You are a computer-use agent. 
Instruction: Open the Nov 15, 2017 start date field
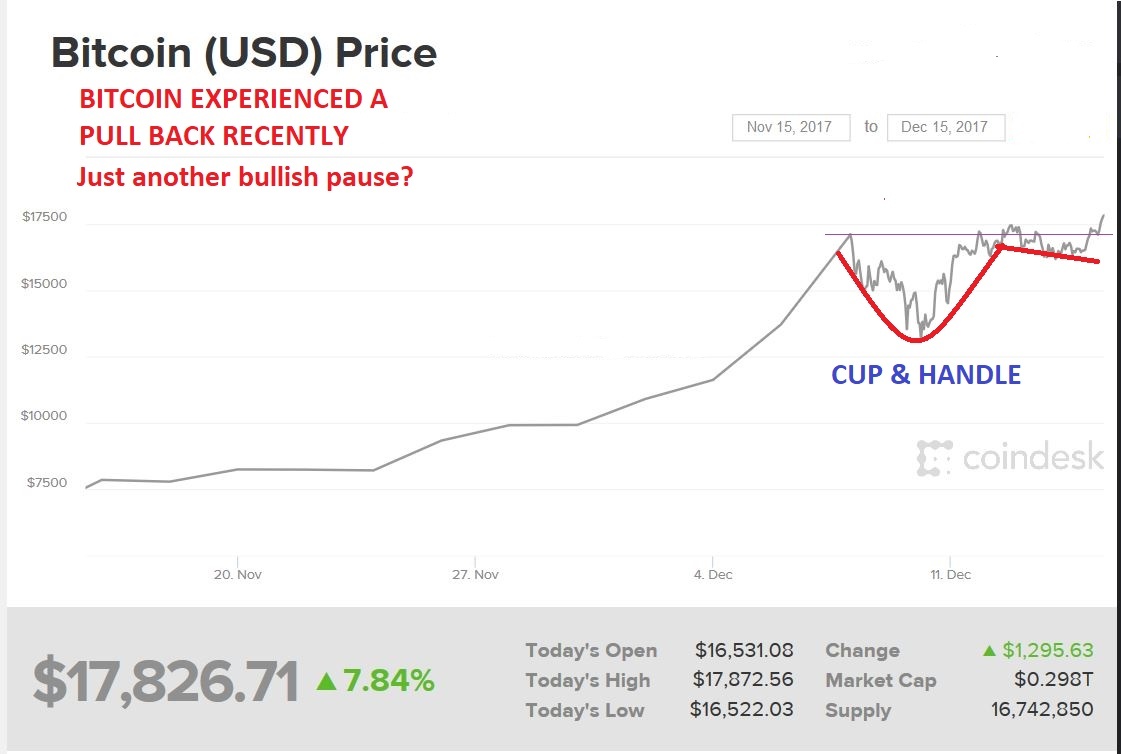pyautogui.click(x=790, y=127)
